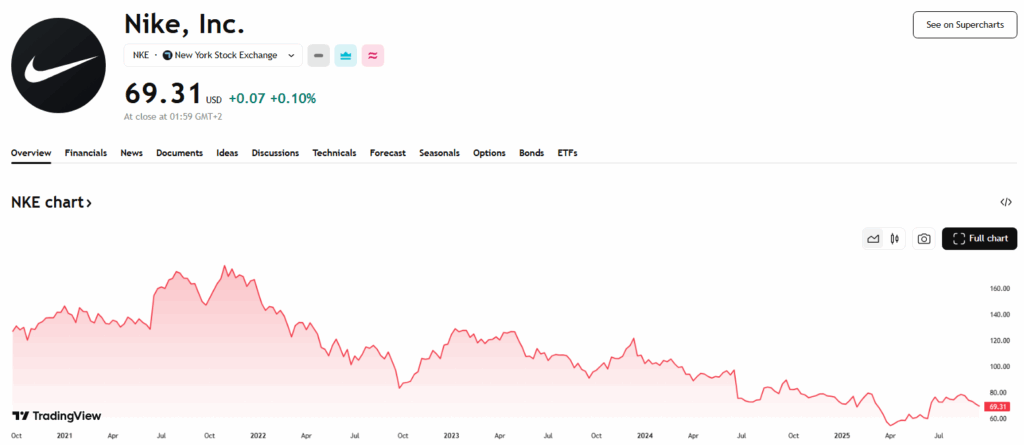The image size is (1024, 445).
Task: Take a chart snapshot with camera icon
Action: tap(924, 239)
